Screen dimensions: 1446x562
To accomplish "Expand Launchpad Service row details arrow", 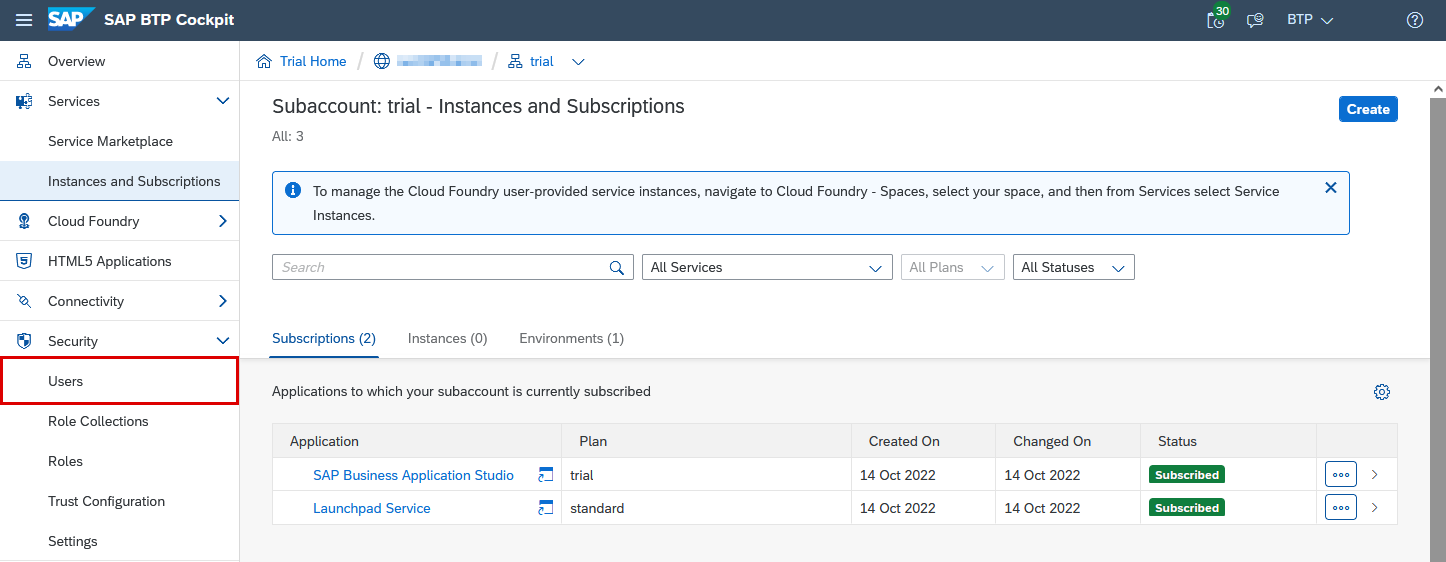I will tap(1375, 508).
